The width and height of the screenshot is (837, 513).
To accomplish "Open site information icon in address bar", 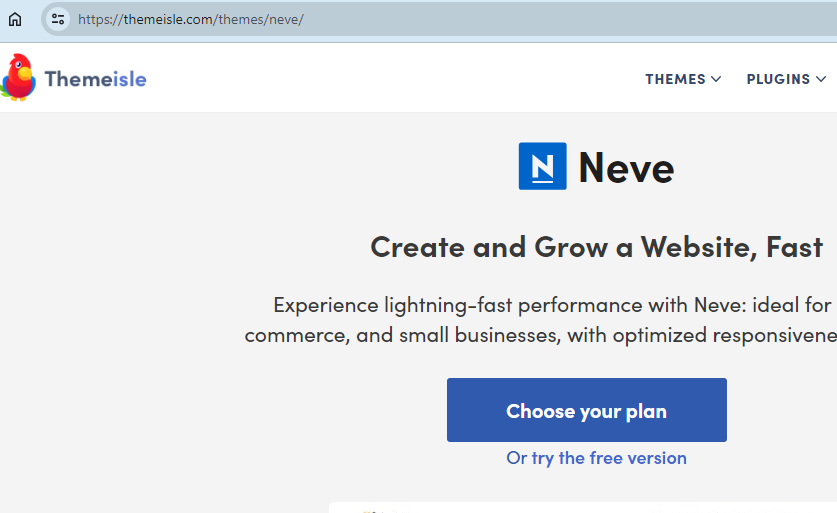I will pos(58,19).
